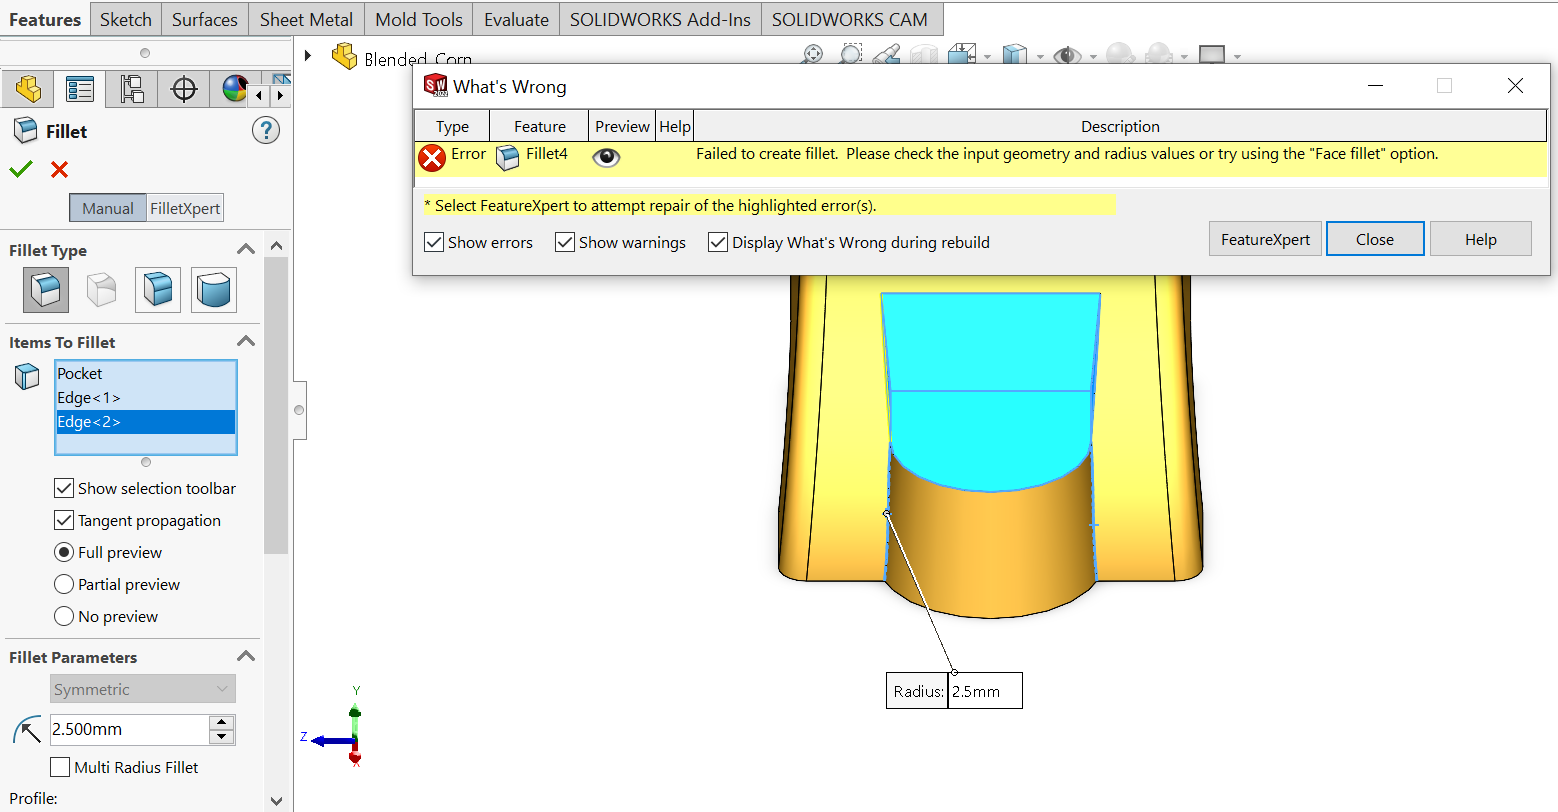1558x812 pixels.
Task: Collapse the Items To Fillet section
Action: tap(246, 341)
